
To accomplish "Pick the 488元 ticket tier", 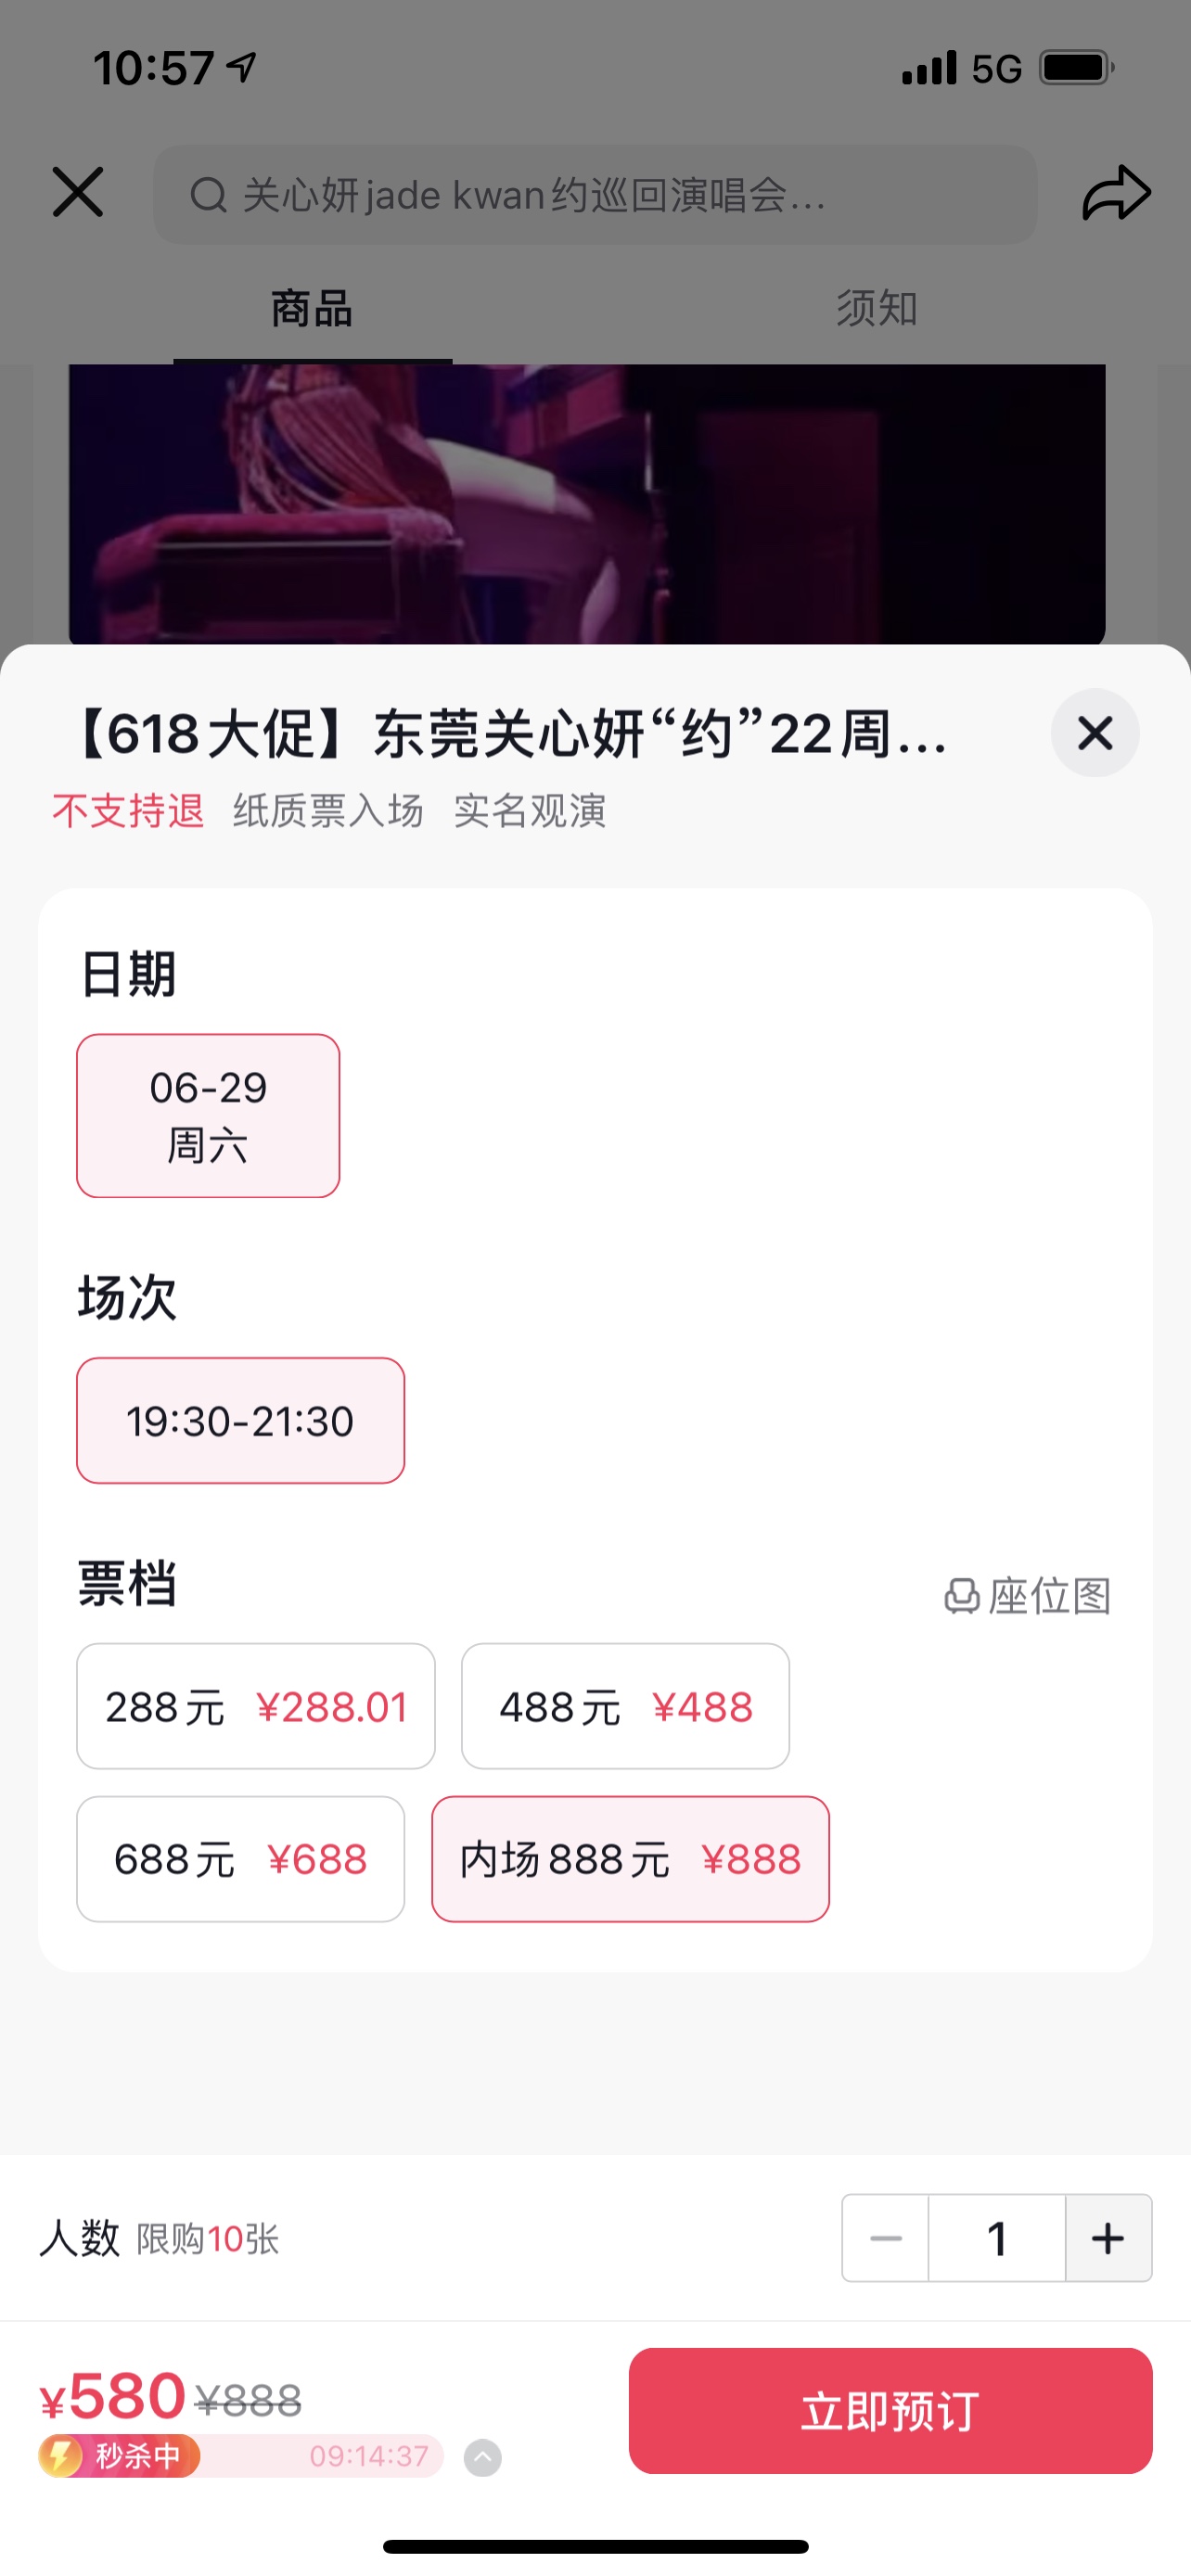I will pos(625,1706).
